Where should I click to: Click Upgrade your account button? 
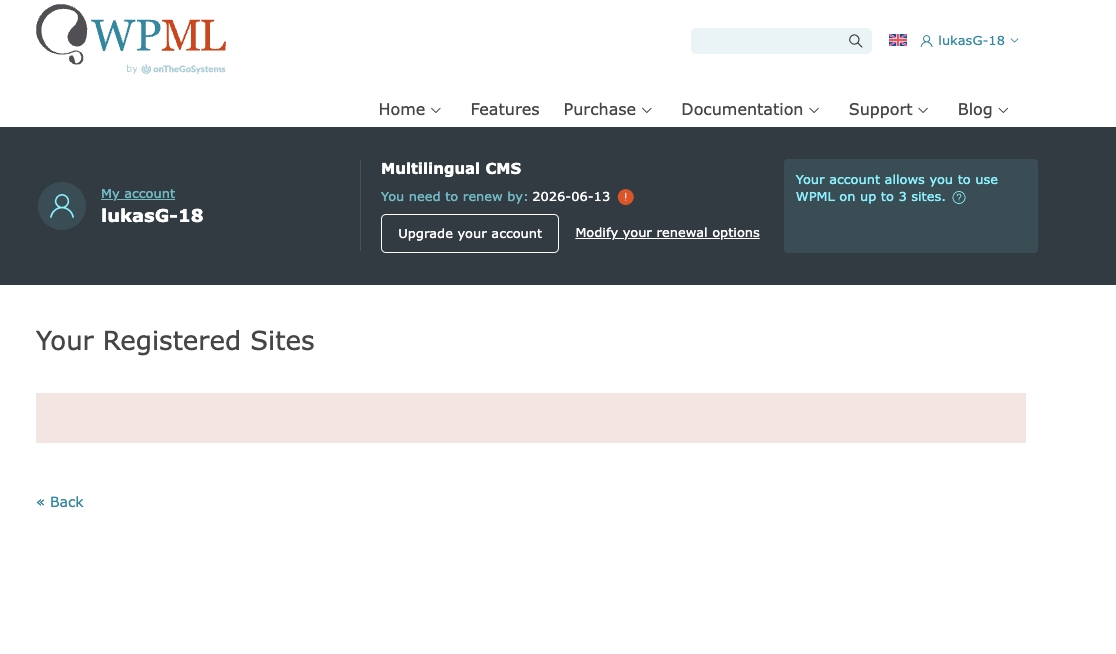click(x=470, y=233)
